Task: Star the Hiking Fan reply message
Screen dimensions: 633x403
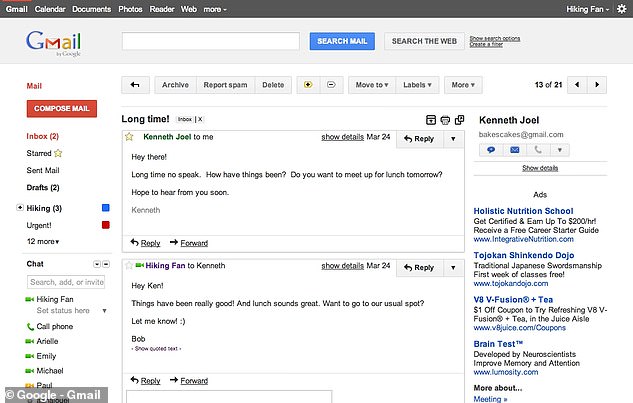Action: 129,265
